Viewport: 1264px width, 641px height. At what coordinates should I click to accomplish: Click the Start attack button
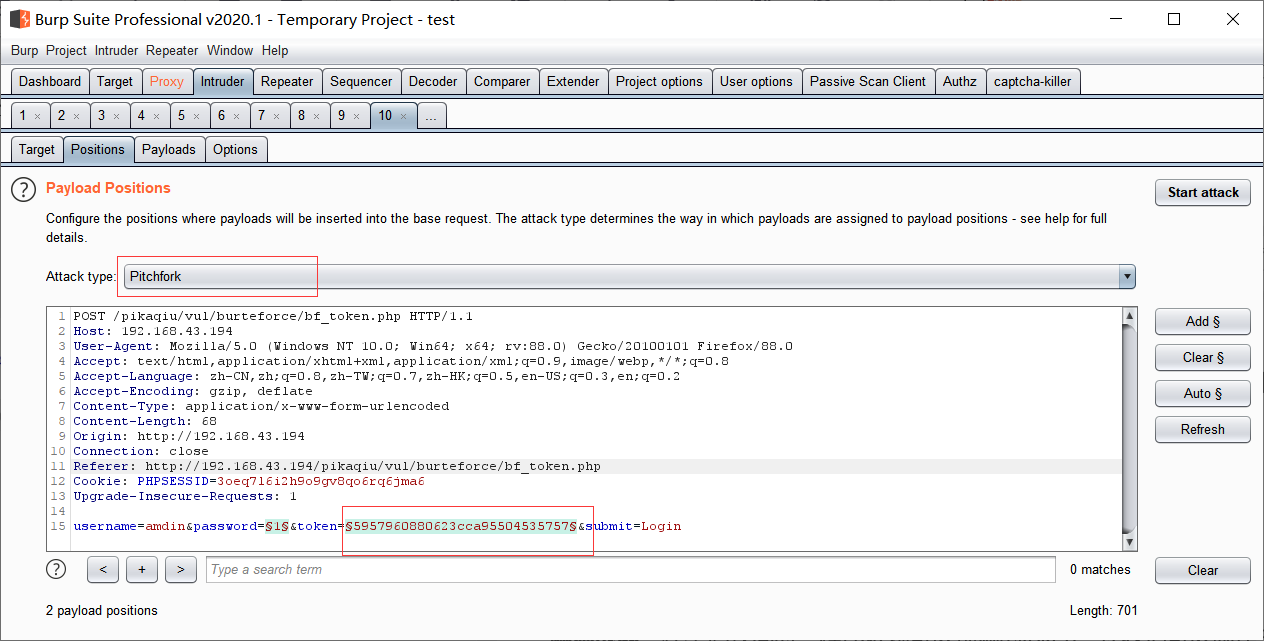tap(1203, 192)
